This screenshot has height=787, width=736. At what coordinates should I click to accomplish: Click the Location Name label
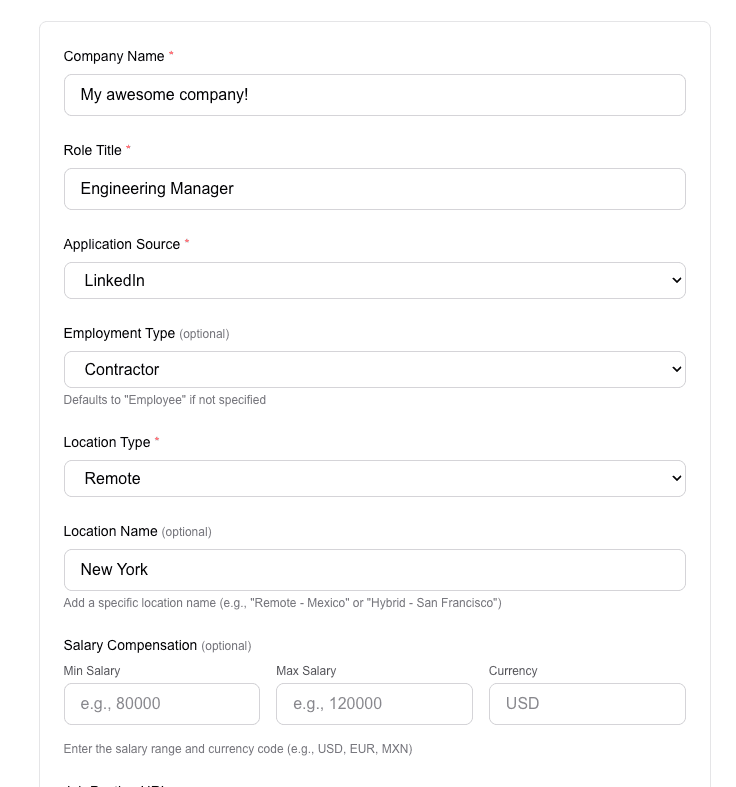(110, 532)
